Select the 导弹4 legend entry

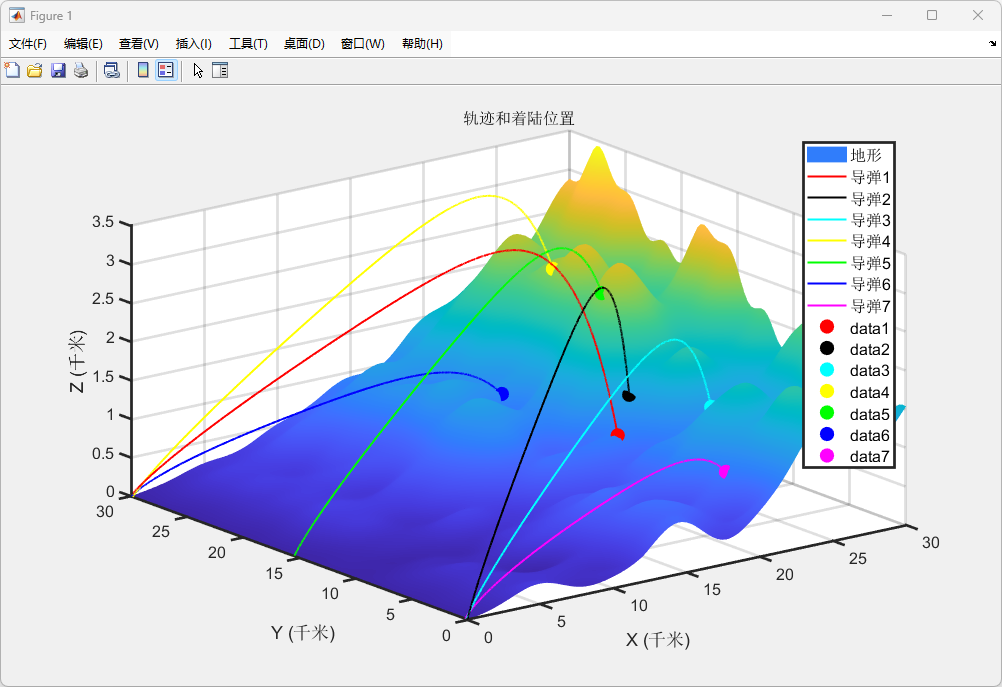[x=869, y=241]
